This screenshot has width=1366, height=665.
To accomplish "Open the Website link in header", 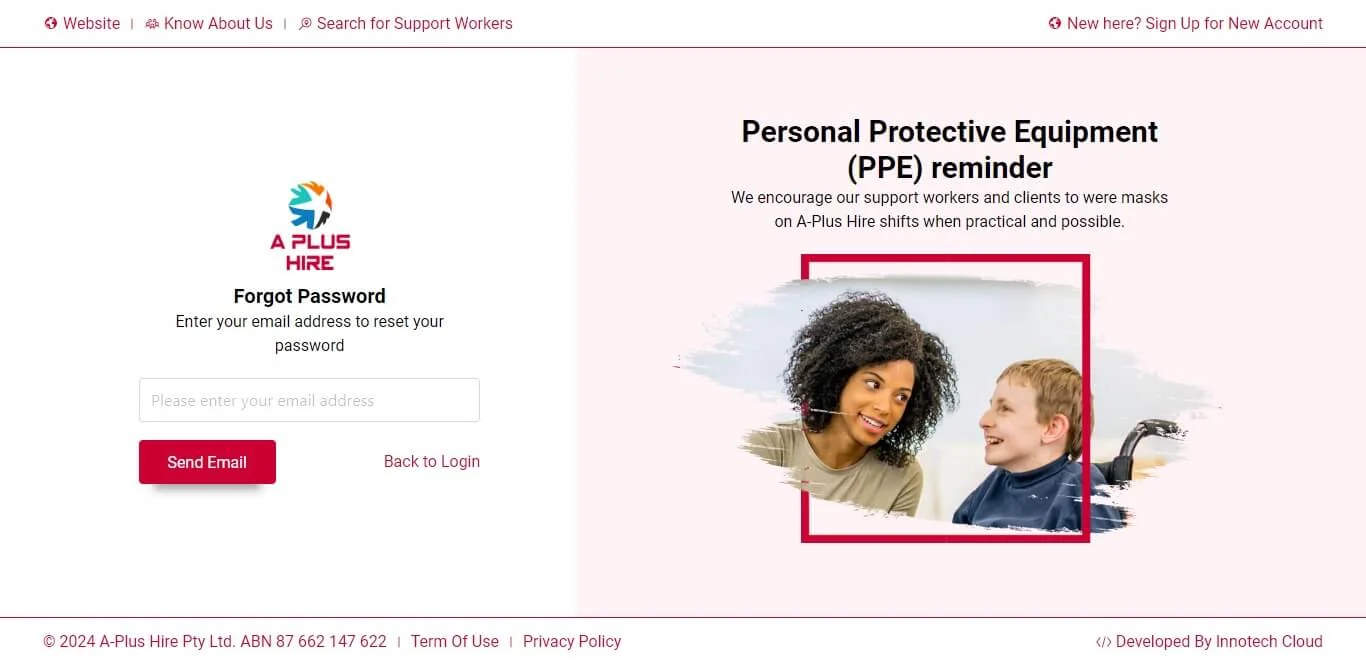I will (x=91, y=24).
